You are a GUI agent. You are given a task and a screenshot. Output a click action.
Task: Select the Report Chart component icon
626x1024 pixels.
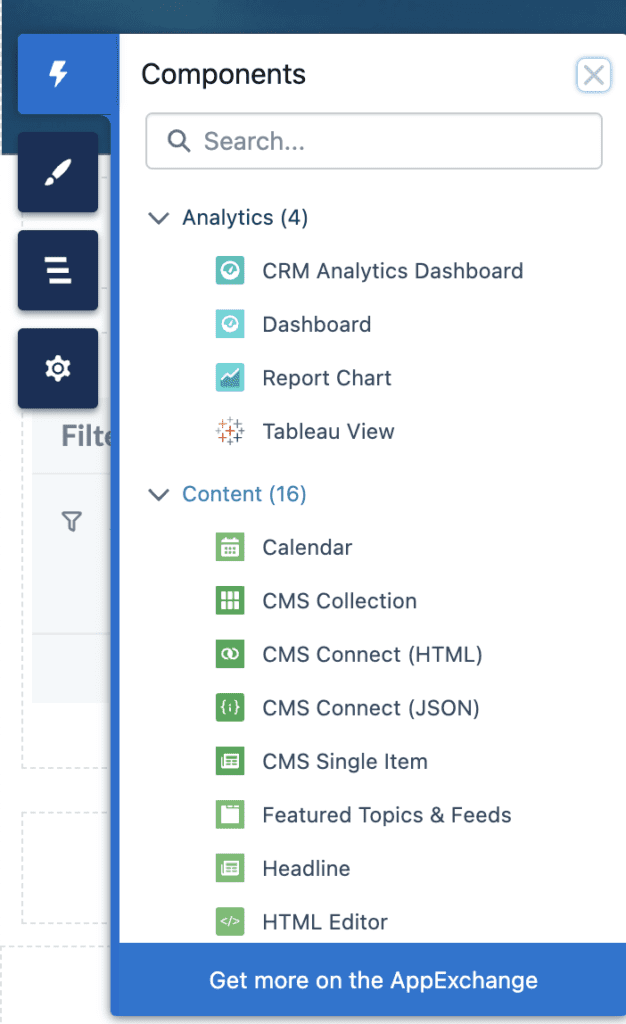pos(228,378)
